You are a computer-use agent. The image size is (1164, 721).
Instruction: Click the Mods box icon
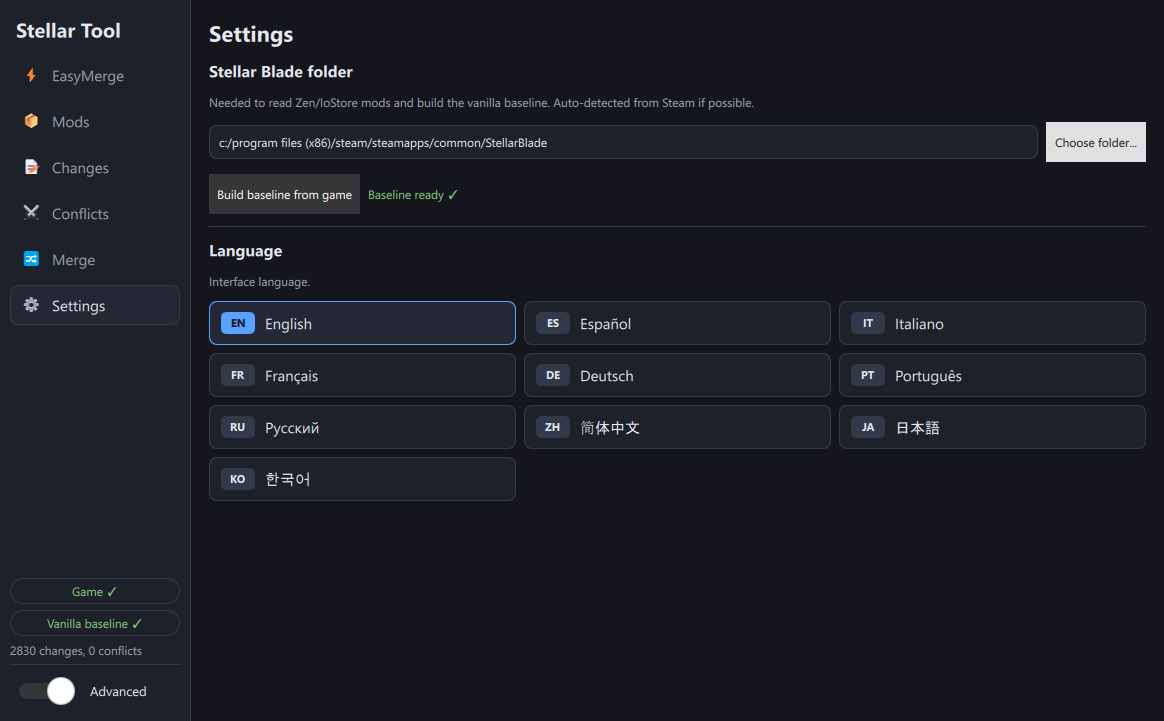click(x=31, y=121)
